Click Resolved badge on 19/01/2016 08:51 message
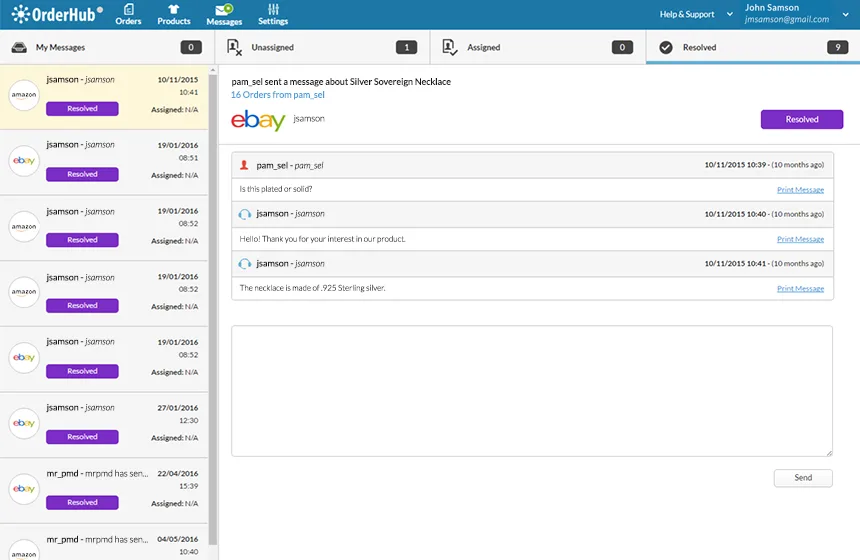This screenshot has height=560, width=860. pos(82,174)
